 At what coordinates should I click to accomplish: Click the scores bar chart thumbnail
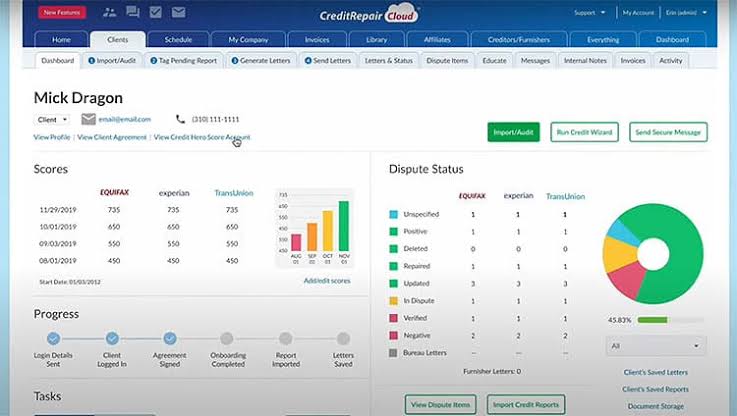314,228
